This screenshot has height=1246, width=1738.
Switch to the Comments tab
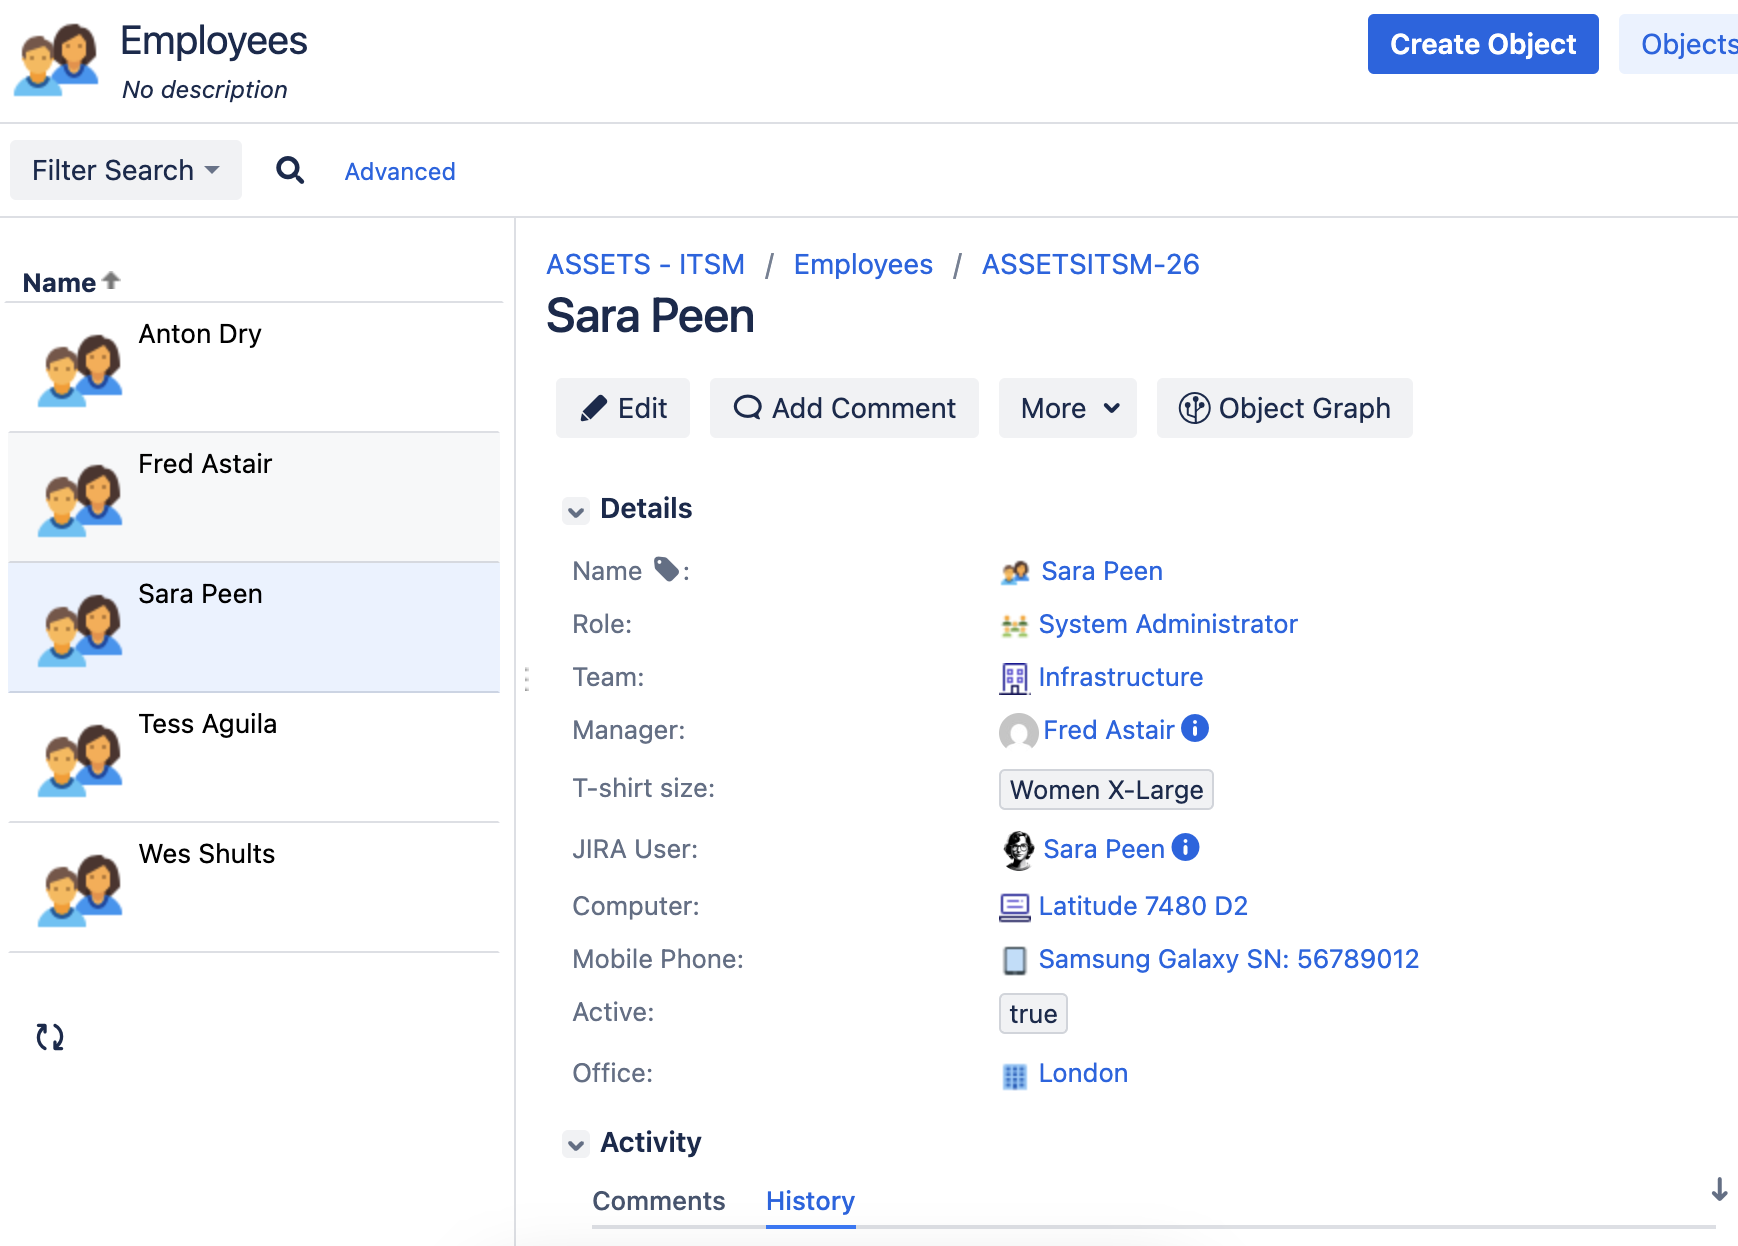pyautogui.click(x=658, y=1200)
